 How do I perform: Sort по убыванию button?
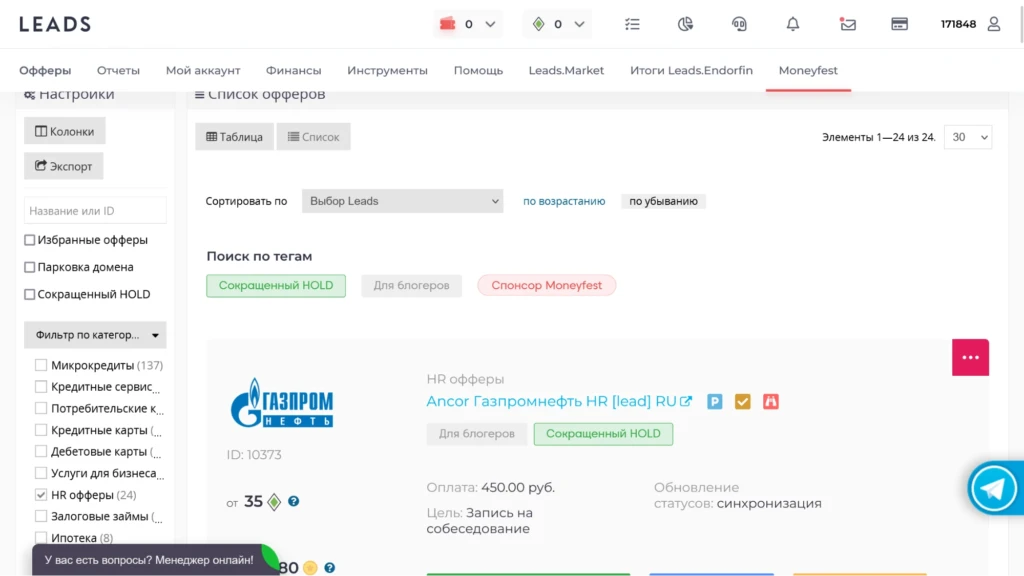[x=664, y=201]
